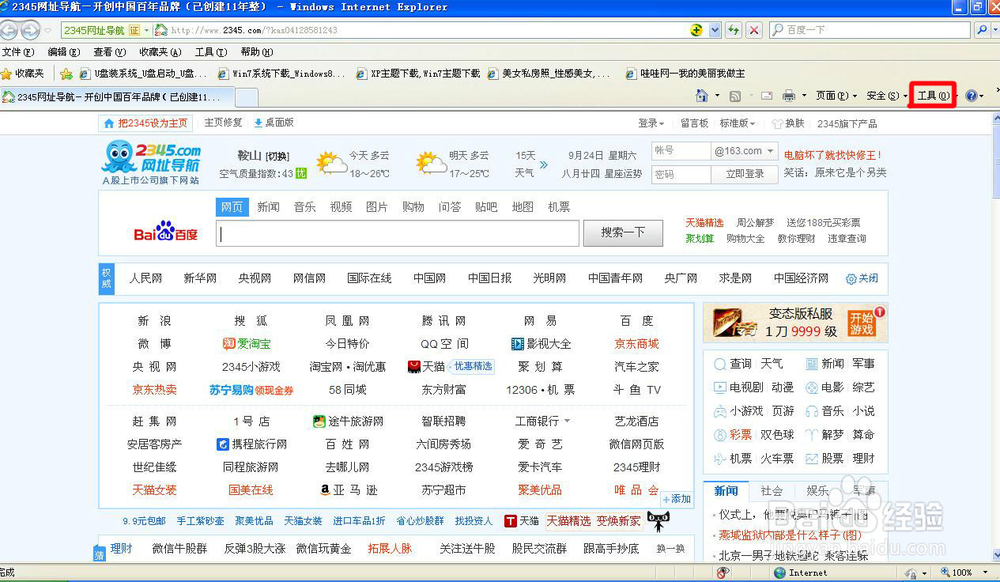Click the Read Mail icon in the command bar

pos(767,96)
